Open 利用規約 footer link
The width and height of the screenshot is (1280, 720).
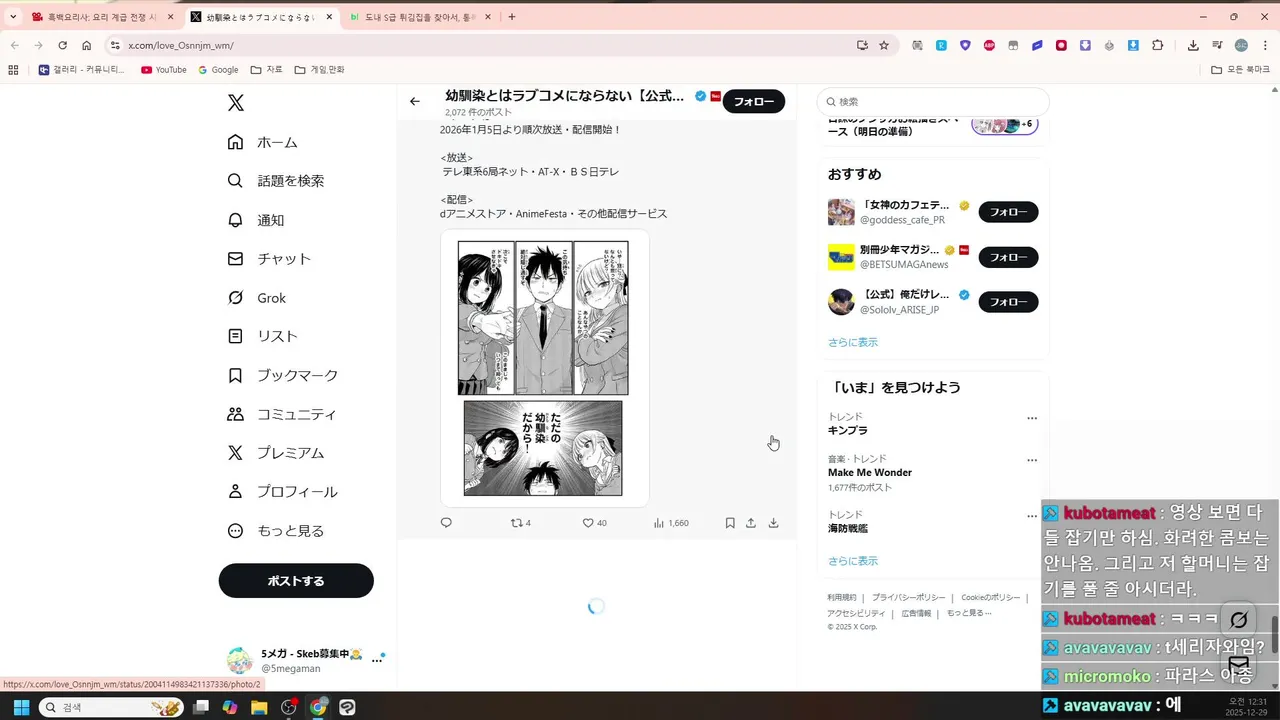(x=842, y=598)
